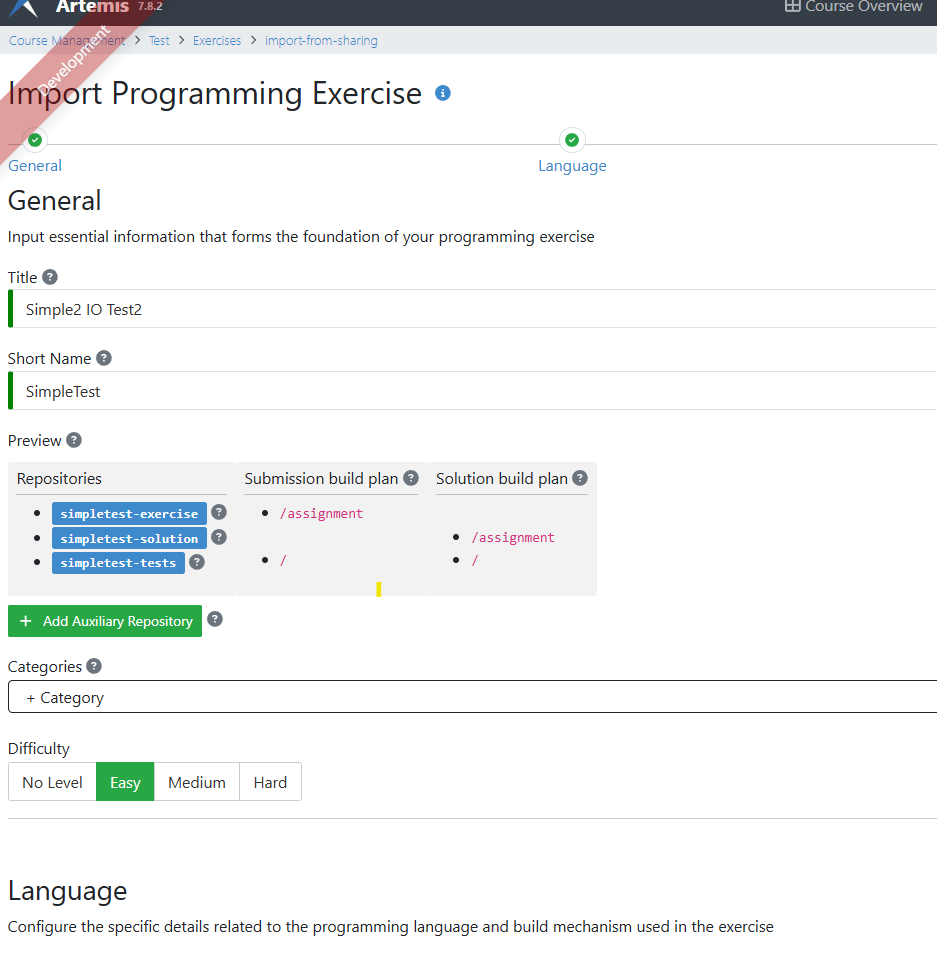Click help icon next to Submission build plan
The width and height of the screenshot is (937, 956).
(x=411, y=478)
